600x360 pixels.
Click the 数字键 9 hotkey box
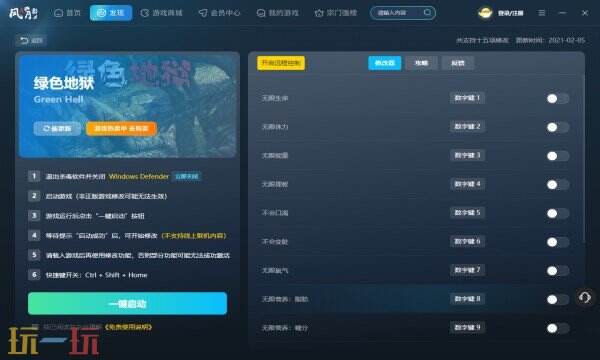pyautogui.click(x=467, y=327)
